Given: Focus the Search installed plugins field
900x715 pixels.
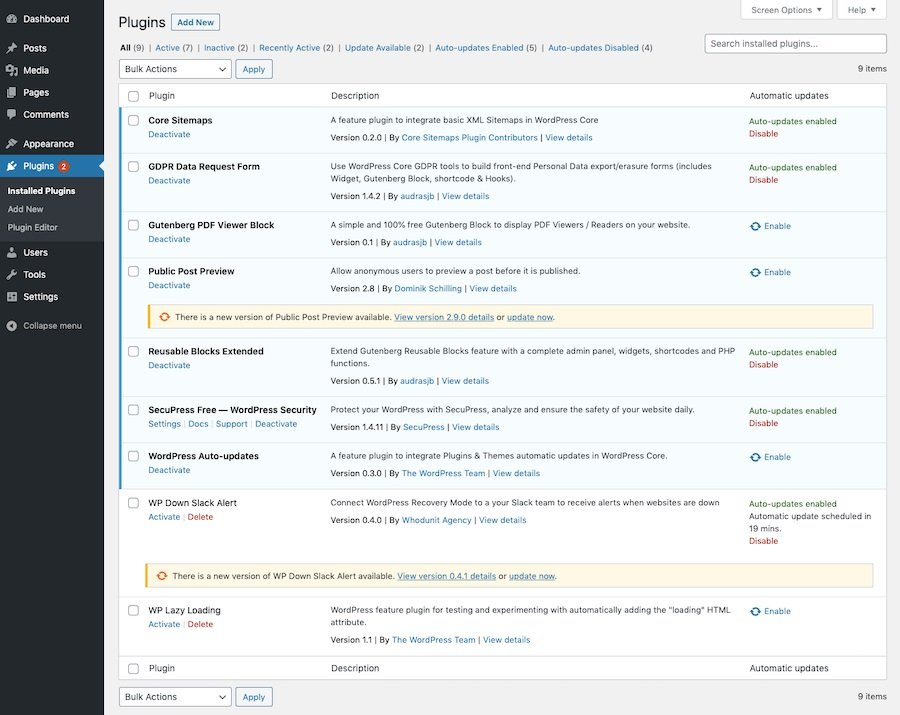Looking at the screenshot, I should coord(796,44).
